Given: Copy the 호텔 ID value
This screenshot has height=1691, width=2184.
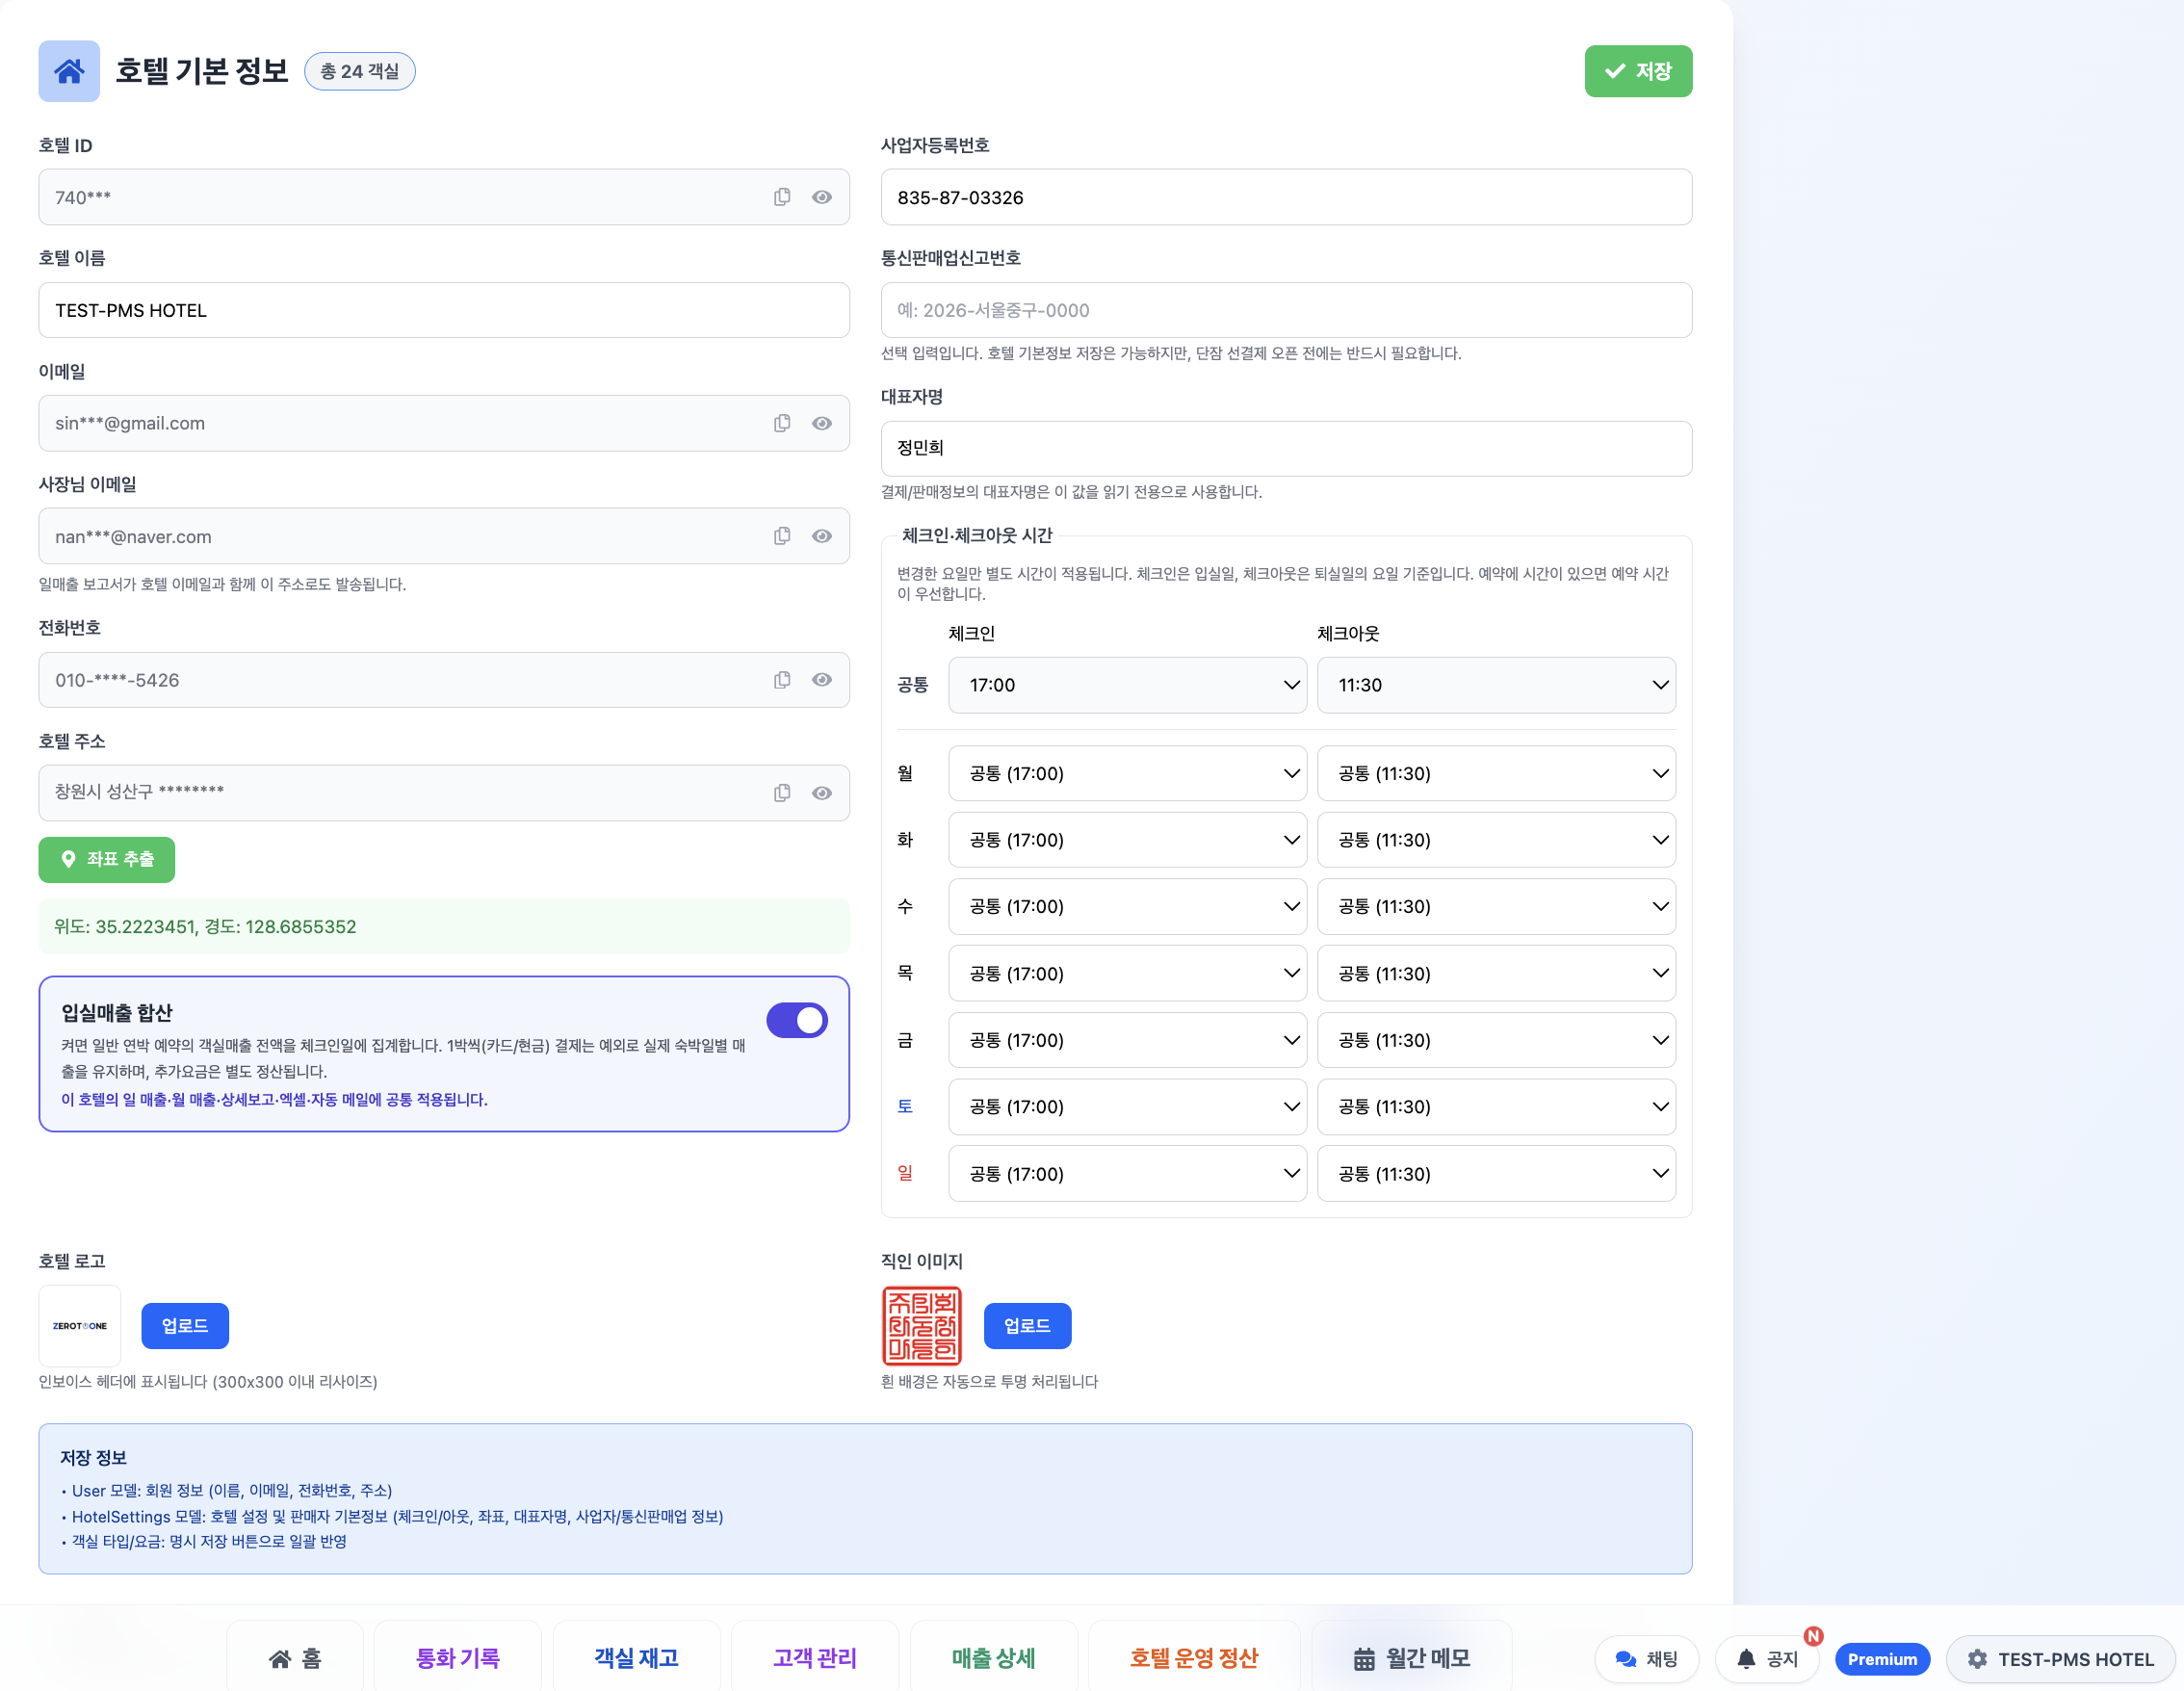Looking at the screenshot, I should click(x=782, y=197).
